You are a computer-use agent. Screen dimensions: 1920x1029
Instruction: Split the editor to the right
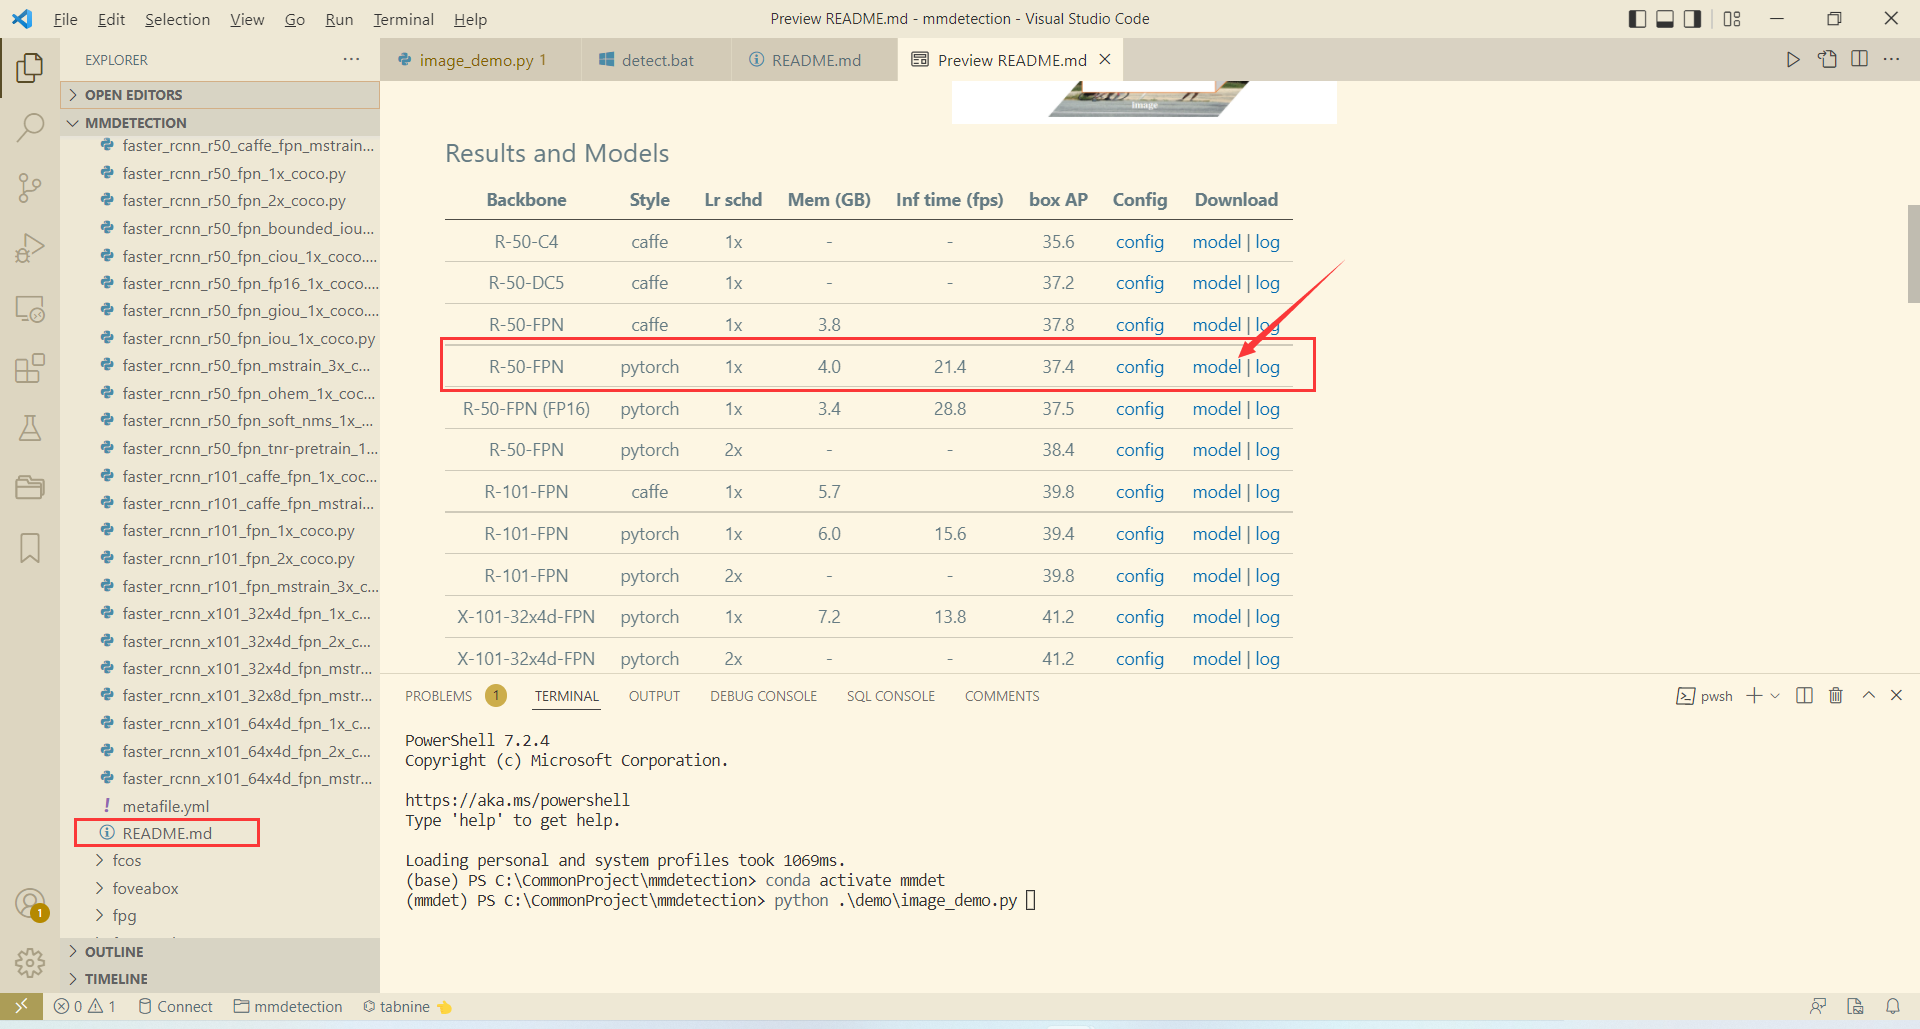(1859, 60)
